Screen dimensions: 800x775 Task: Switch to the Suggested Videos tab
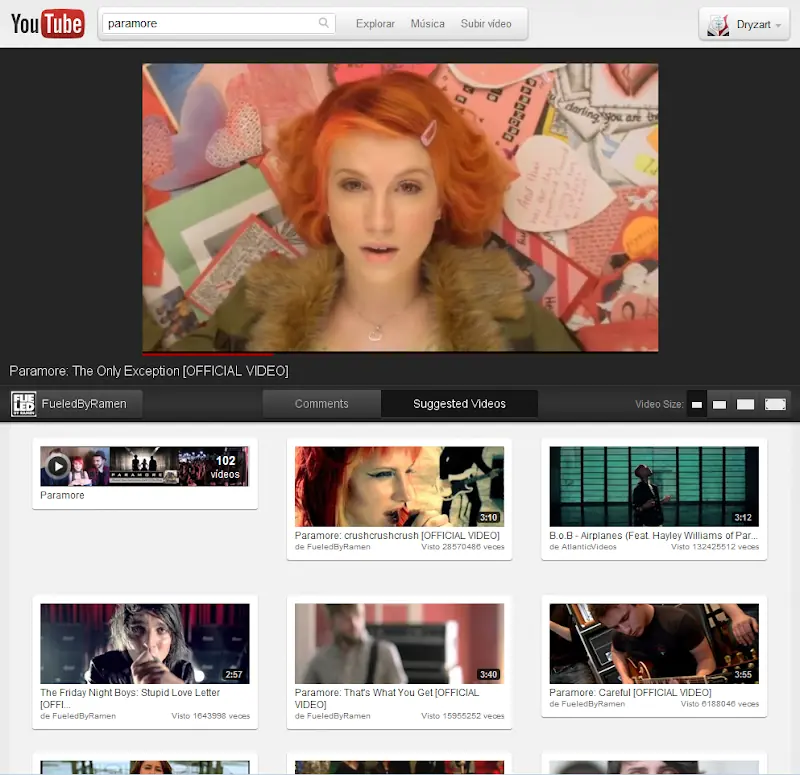(x=459, y=404)
